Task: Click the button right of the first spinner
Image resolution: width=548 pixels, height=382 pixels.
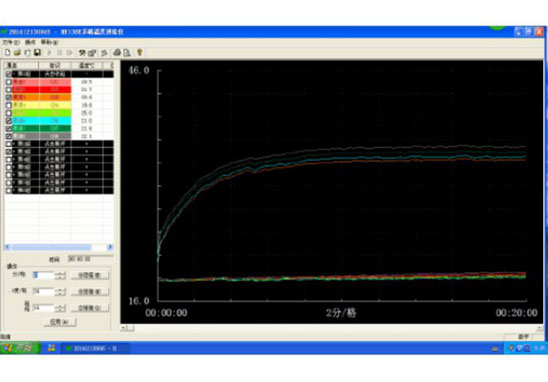Action: [89, 275]
